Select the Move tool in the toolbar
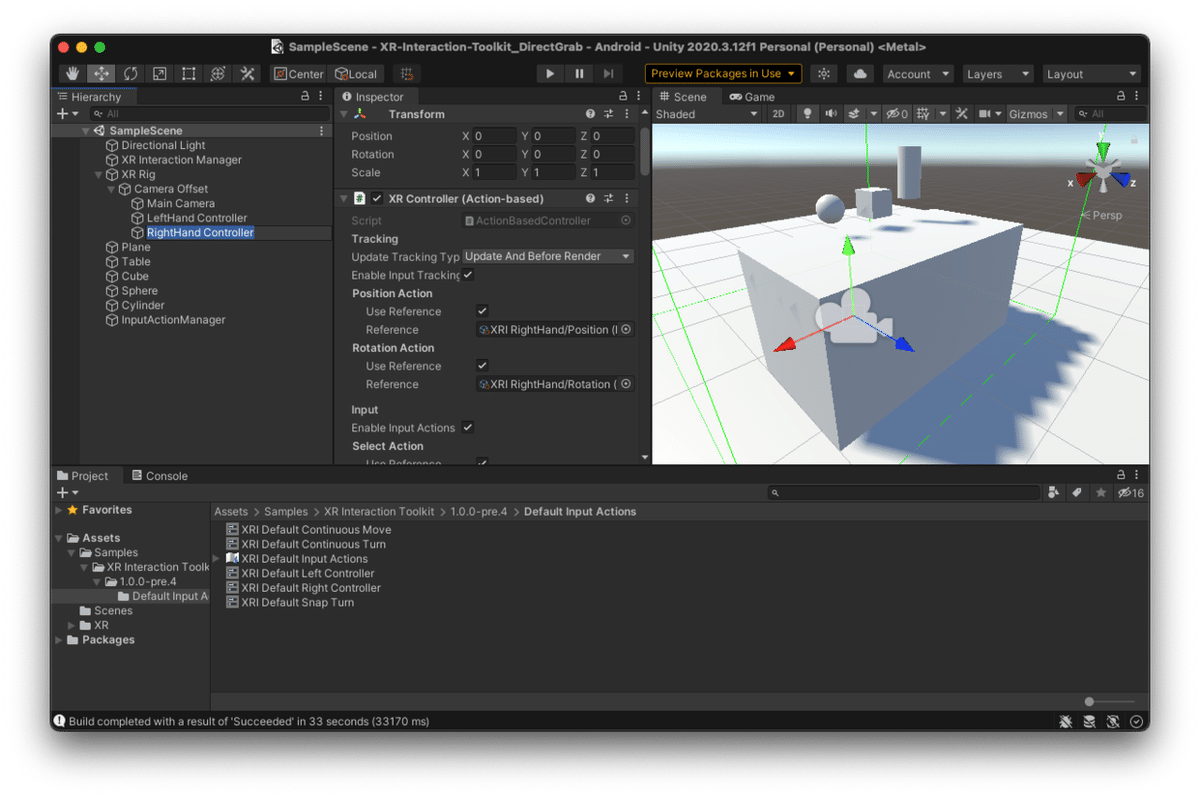 [x=101, y=74]
